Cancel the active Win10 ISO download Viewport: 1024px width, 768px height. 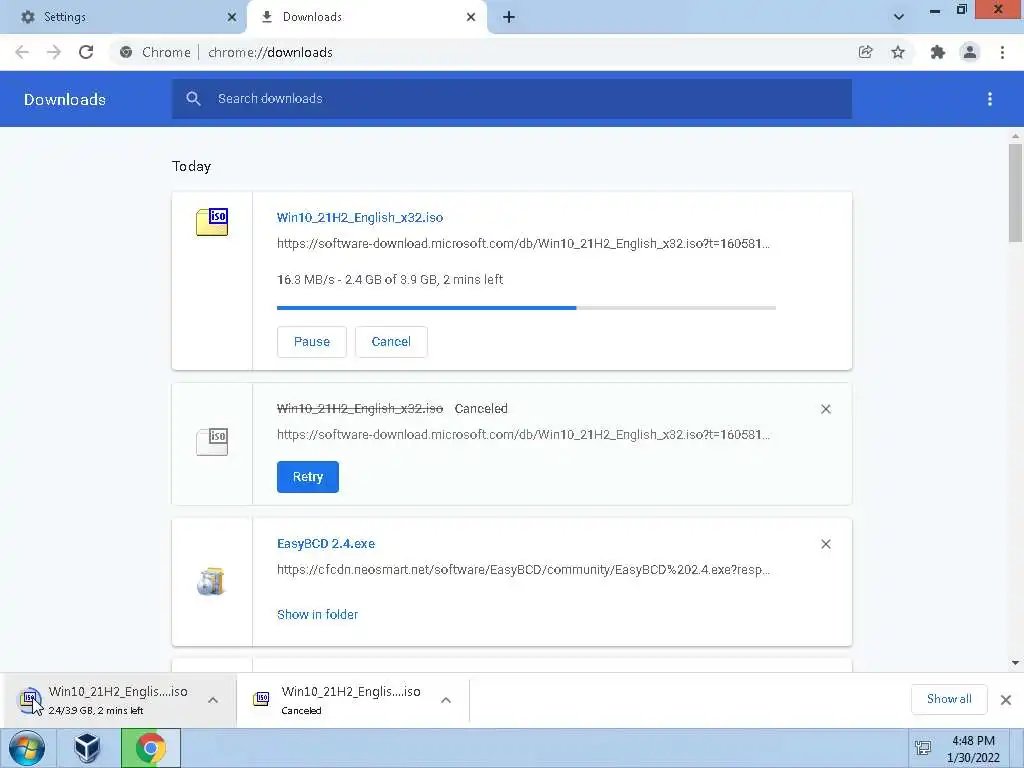point(391,342)
